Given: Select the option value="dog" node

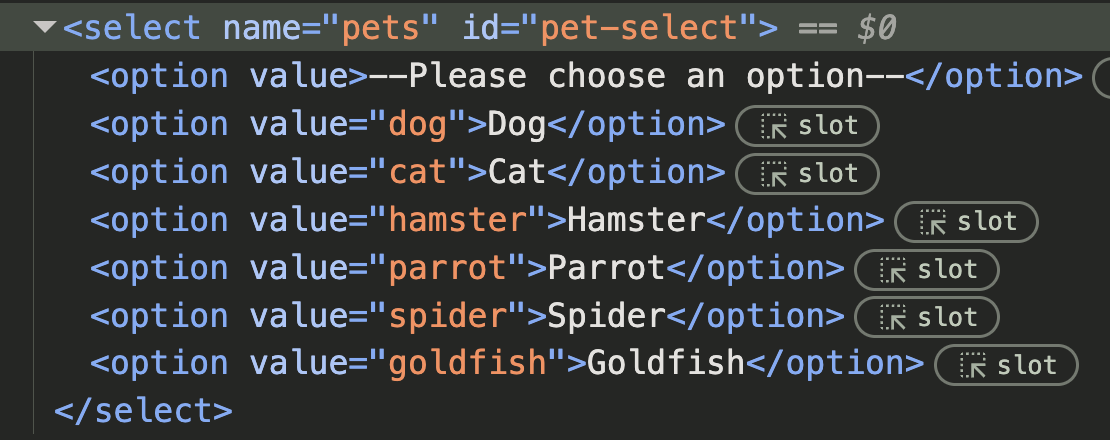Looking at the screenshot, I should [408, 125].
